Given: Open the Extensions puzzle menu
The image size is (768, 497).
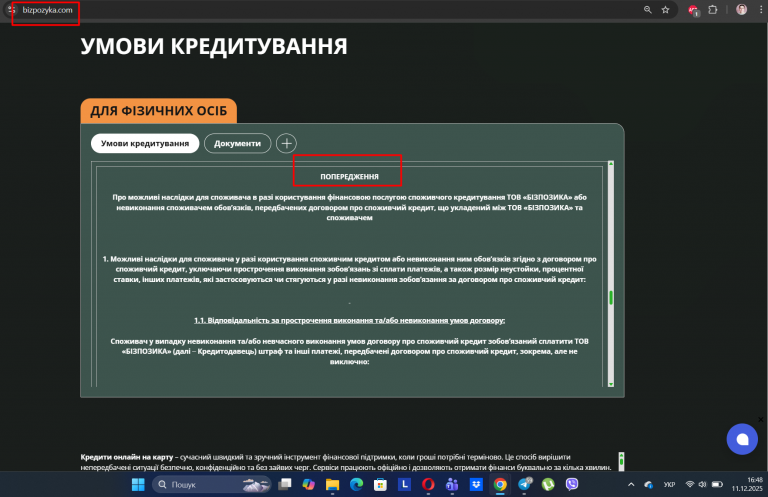Looking at the screenshot, I should [x=713, y=10].
